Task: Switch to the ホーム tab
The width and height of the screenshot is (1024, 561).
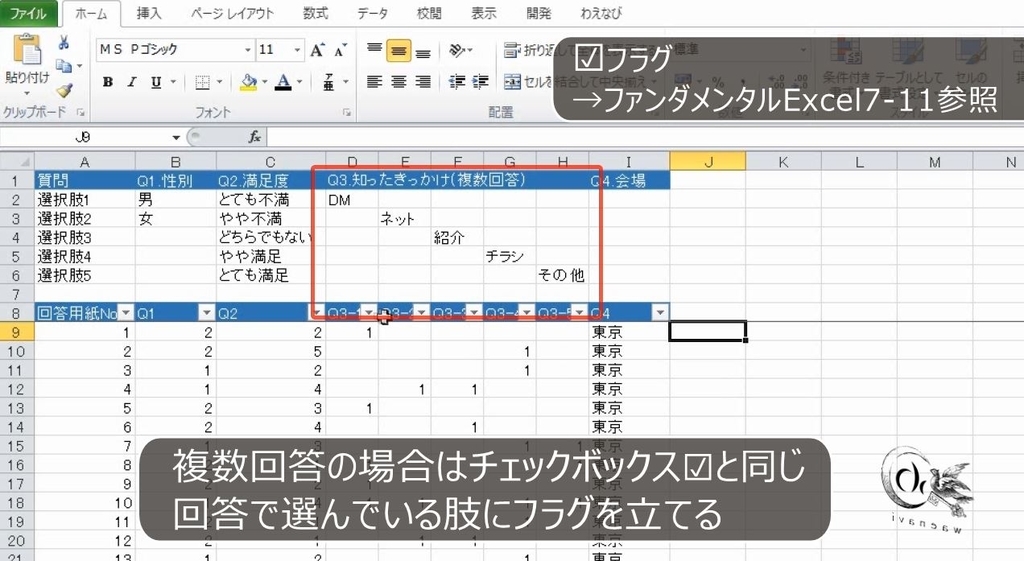Action: click(91, 14)
